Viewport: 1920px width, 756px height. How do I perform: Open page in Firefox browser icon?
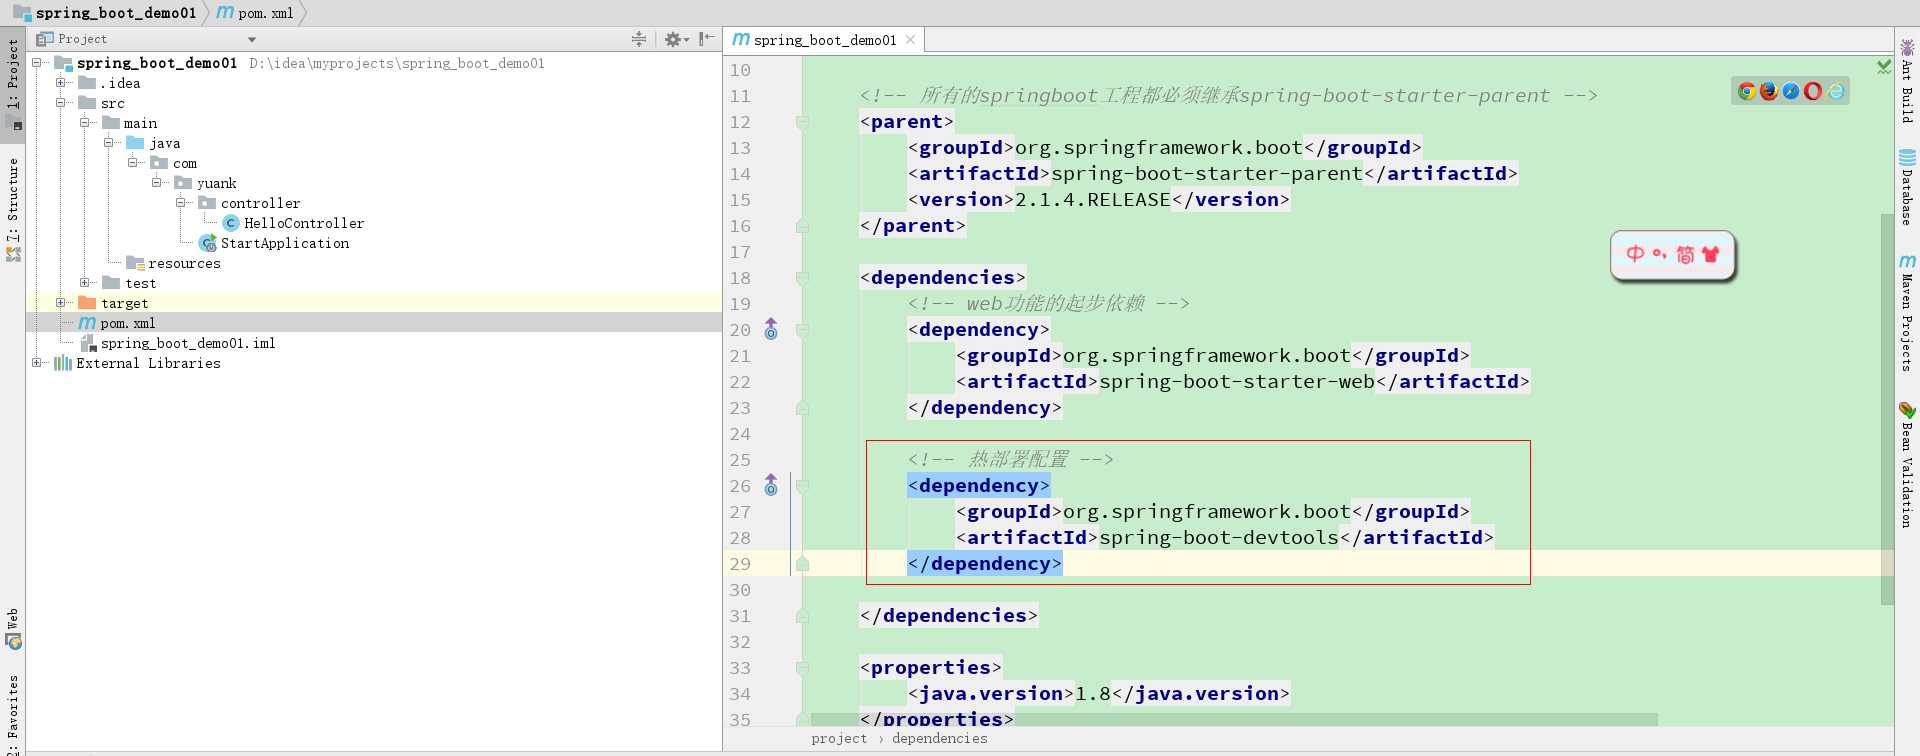(1769, 91)
